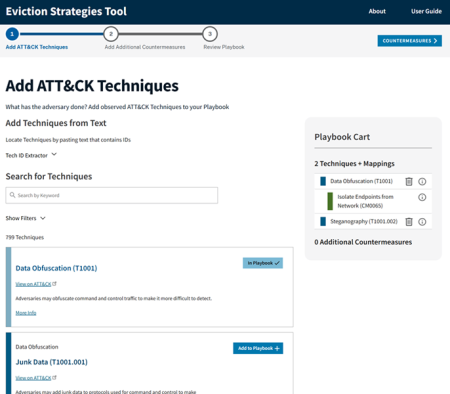Remove Steganography (T1001.002) using the trash icon

coord(409,222)
